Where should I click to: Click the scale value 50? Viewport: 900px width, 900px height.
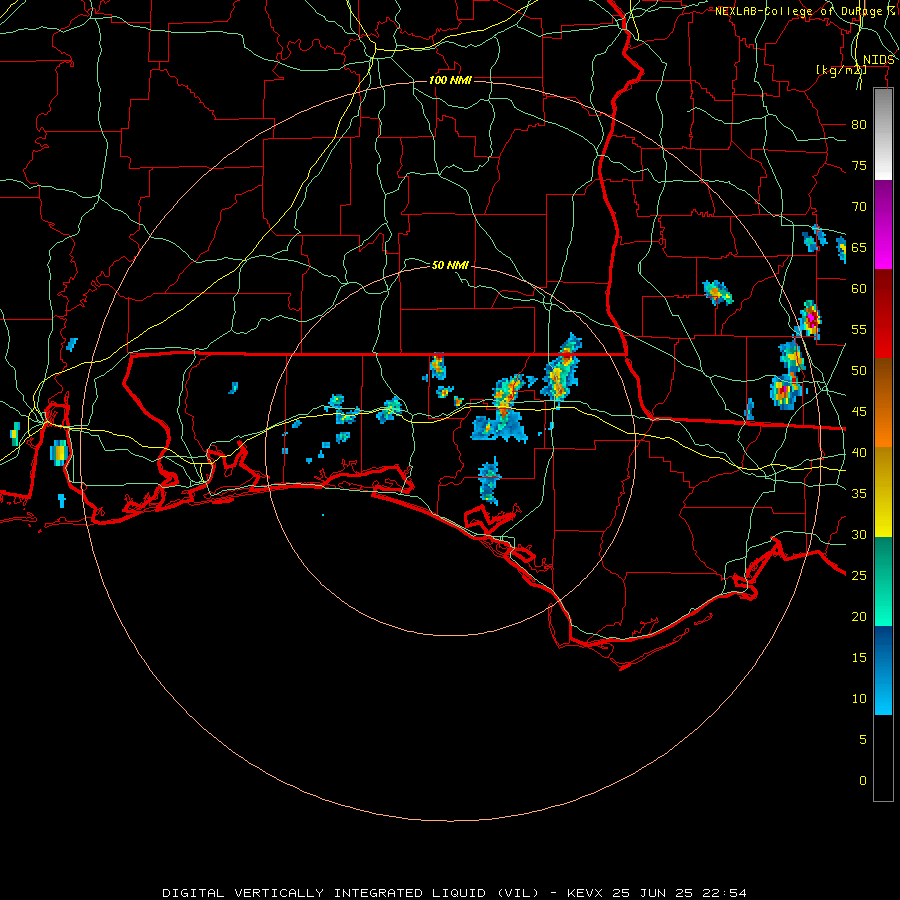pyautogui.click(x=859, y=371)
